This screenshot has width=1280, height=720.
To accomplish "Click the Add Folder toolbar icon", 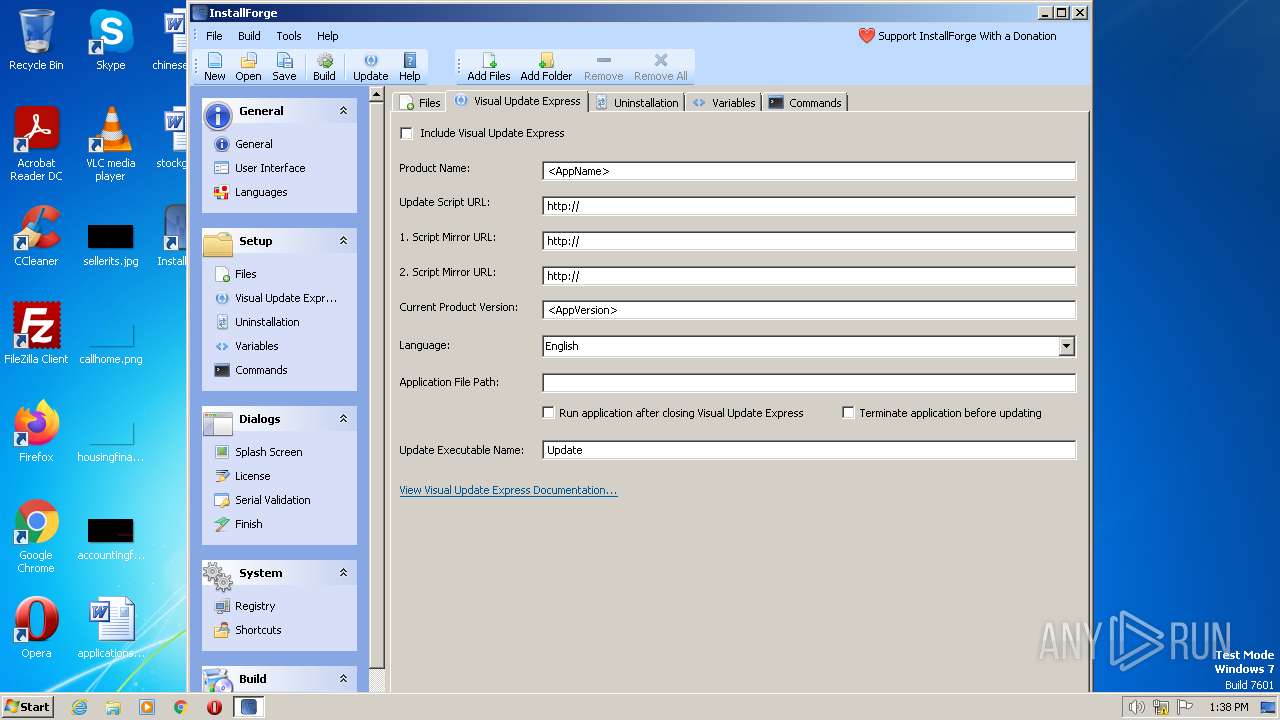I will (x=546, y=67).
